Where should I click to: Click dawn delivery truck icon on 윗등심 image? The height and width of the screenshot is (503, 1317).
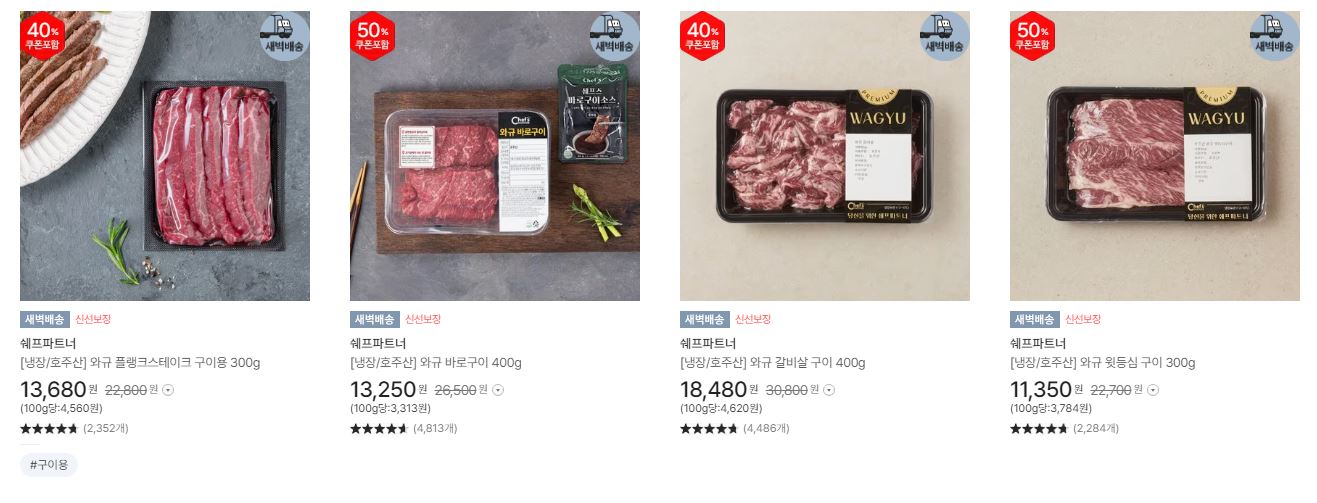tap(1275, 36)
